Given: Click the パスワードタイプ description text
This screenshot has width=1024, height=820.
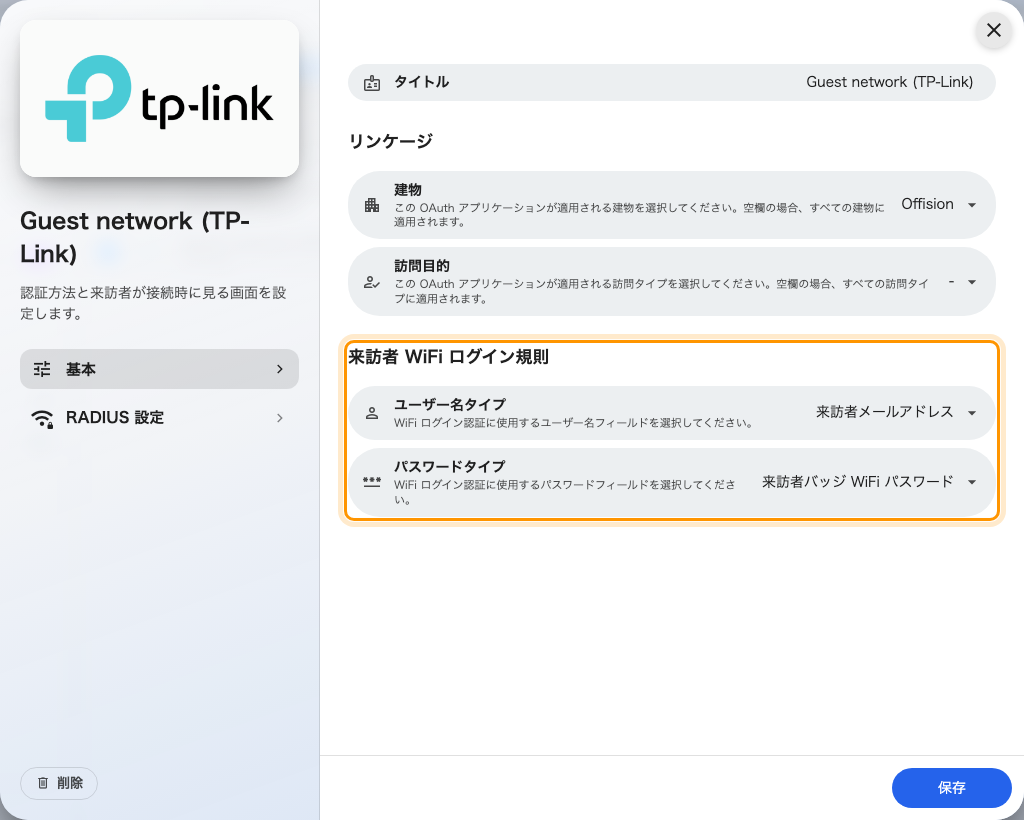Looking at the screenshot, I should point(564,492).
